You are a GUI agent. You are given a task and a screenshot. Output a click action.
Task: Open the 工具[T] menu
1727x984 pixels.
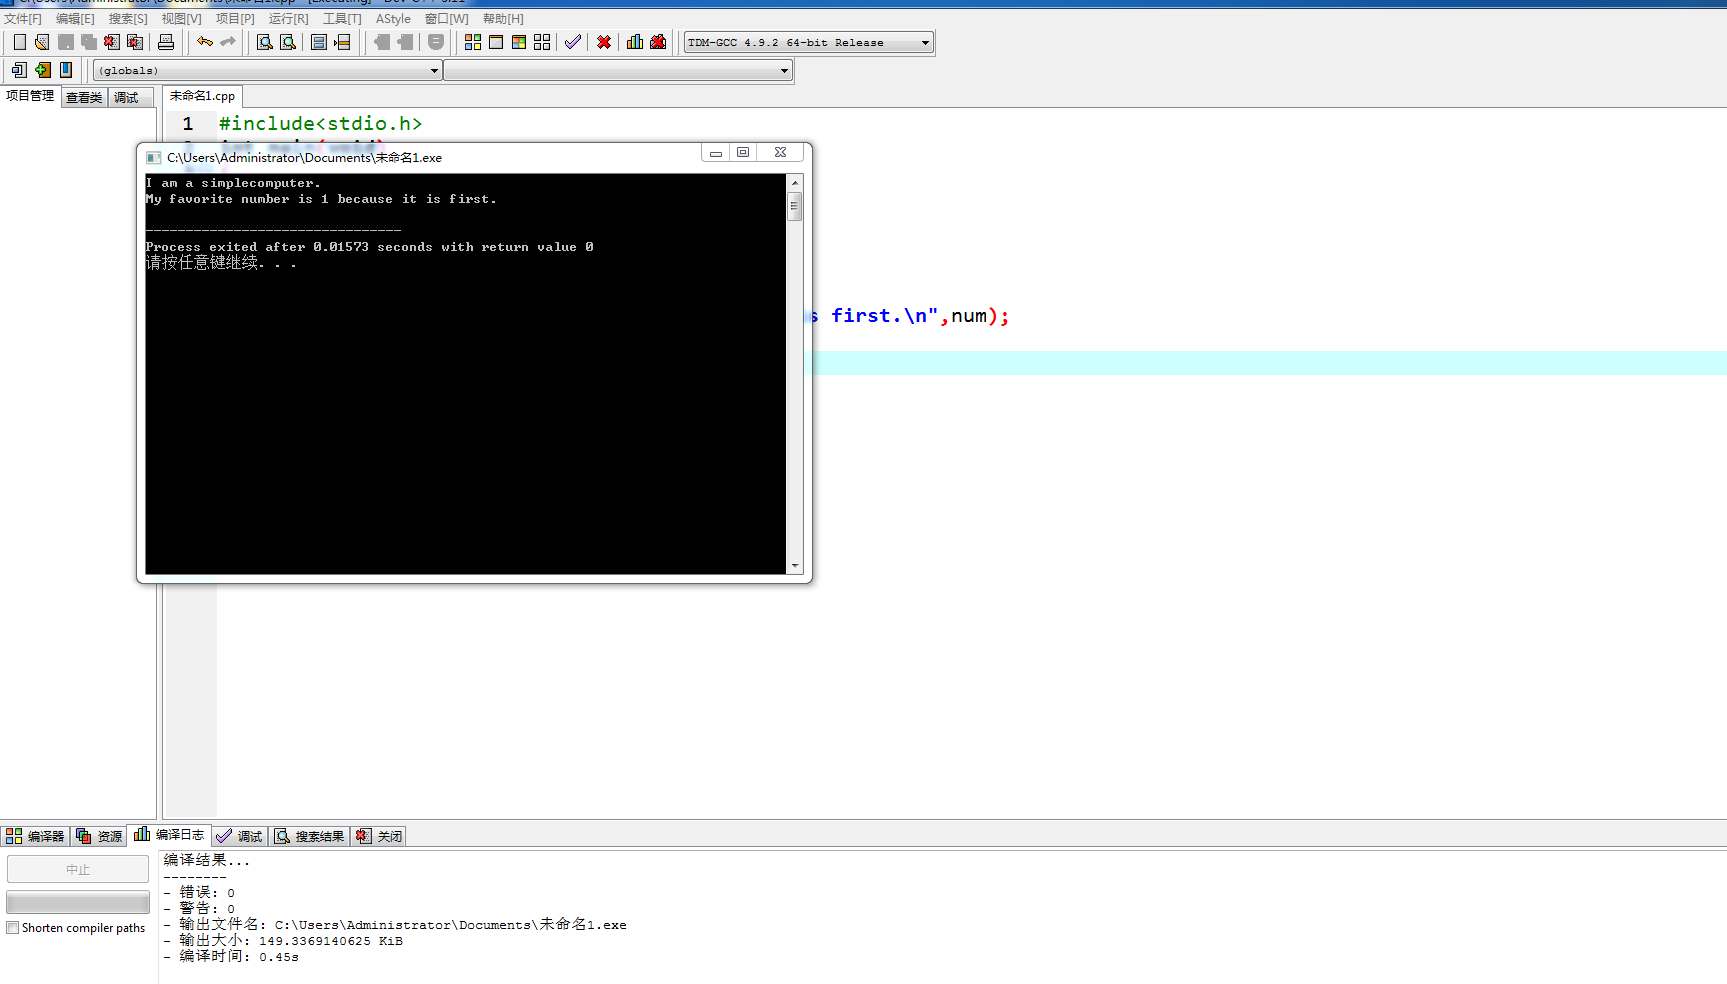tap(342, 19)
